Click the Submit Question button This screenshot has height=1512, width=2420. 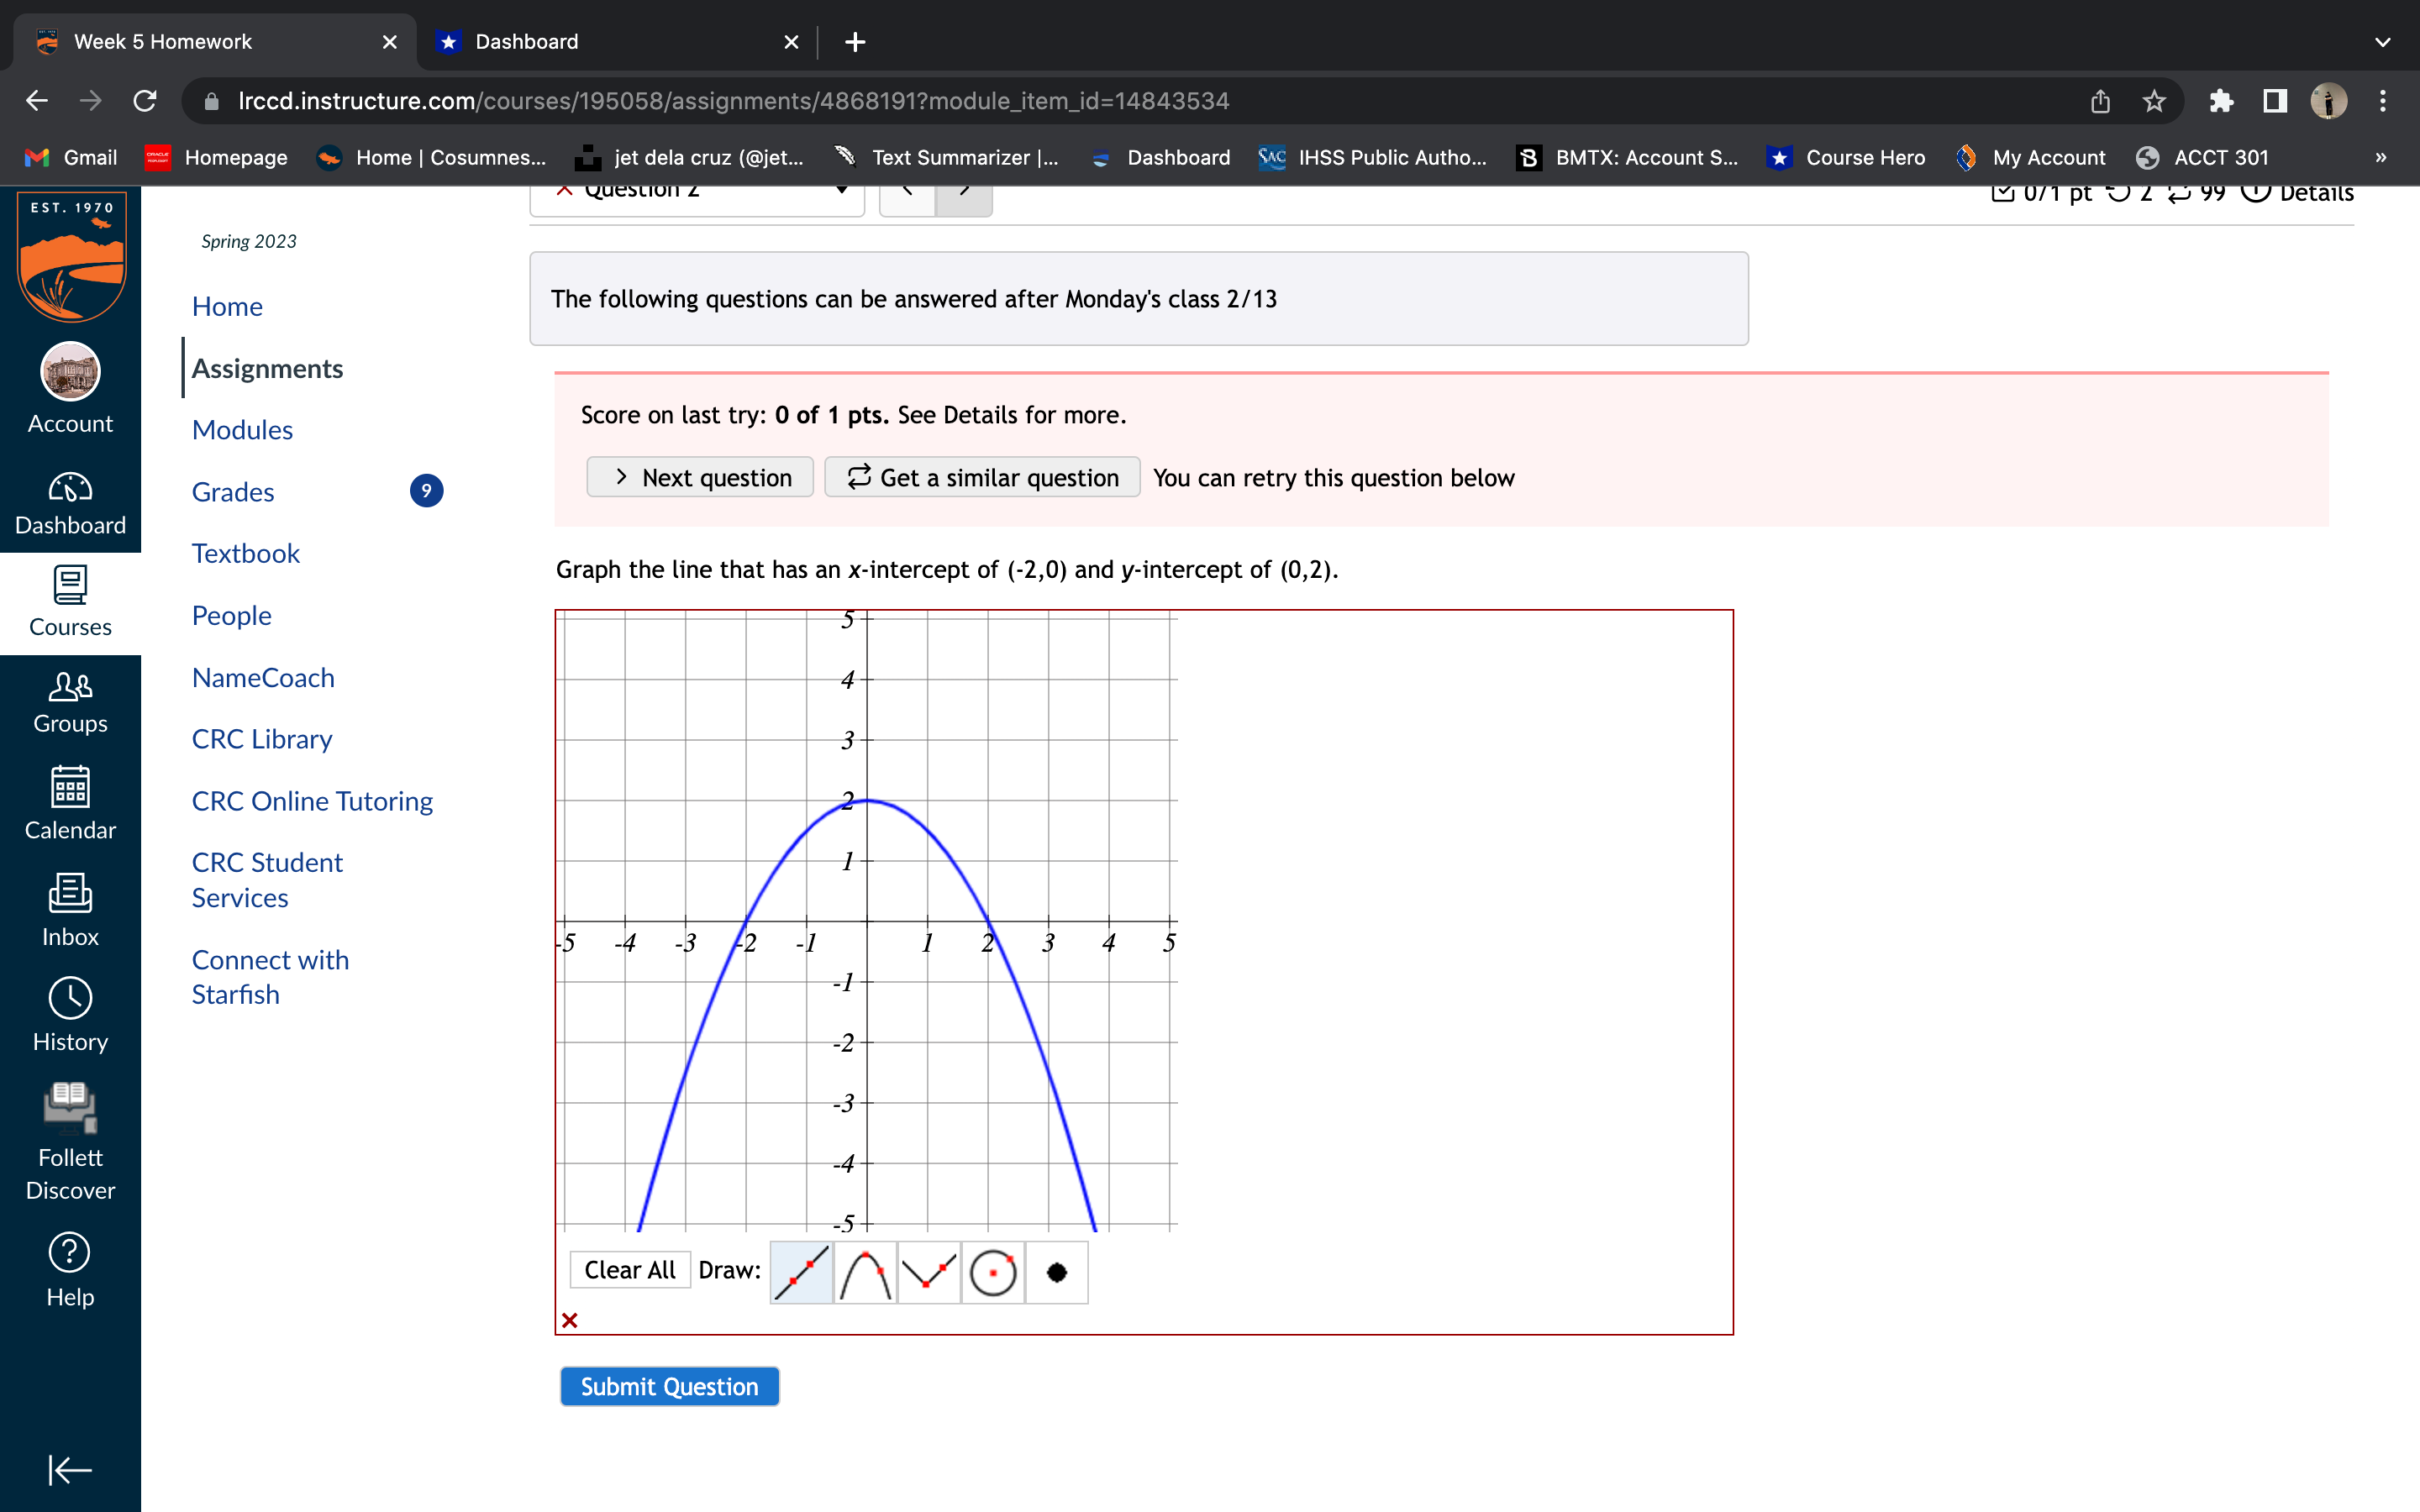[669, 1386]
